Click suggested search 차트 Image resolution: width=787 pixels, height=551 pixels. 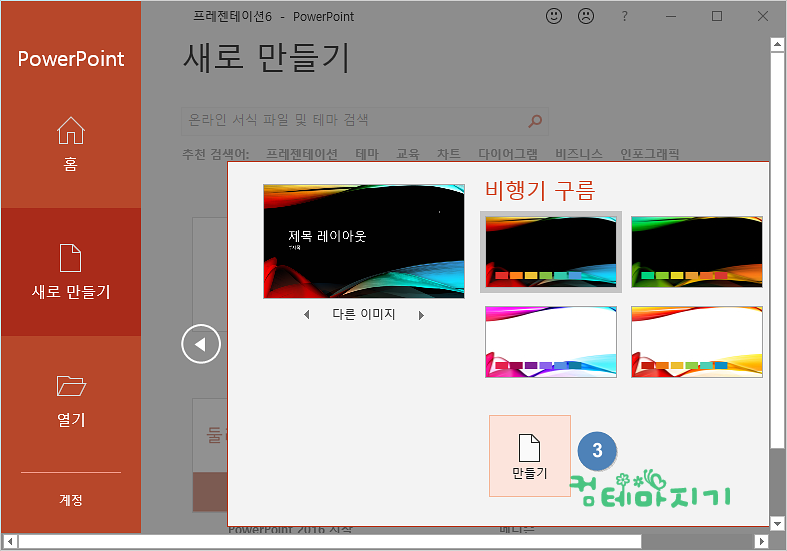448,154
